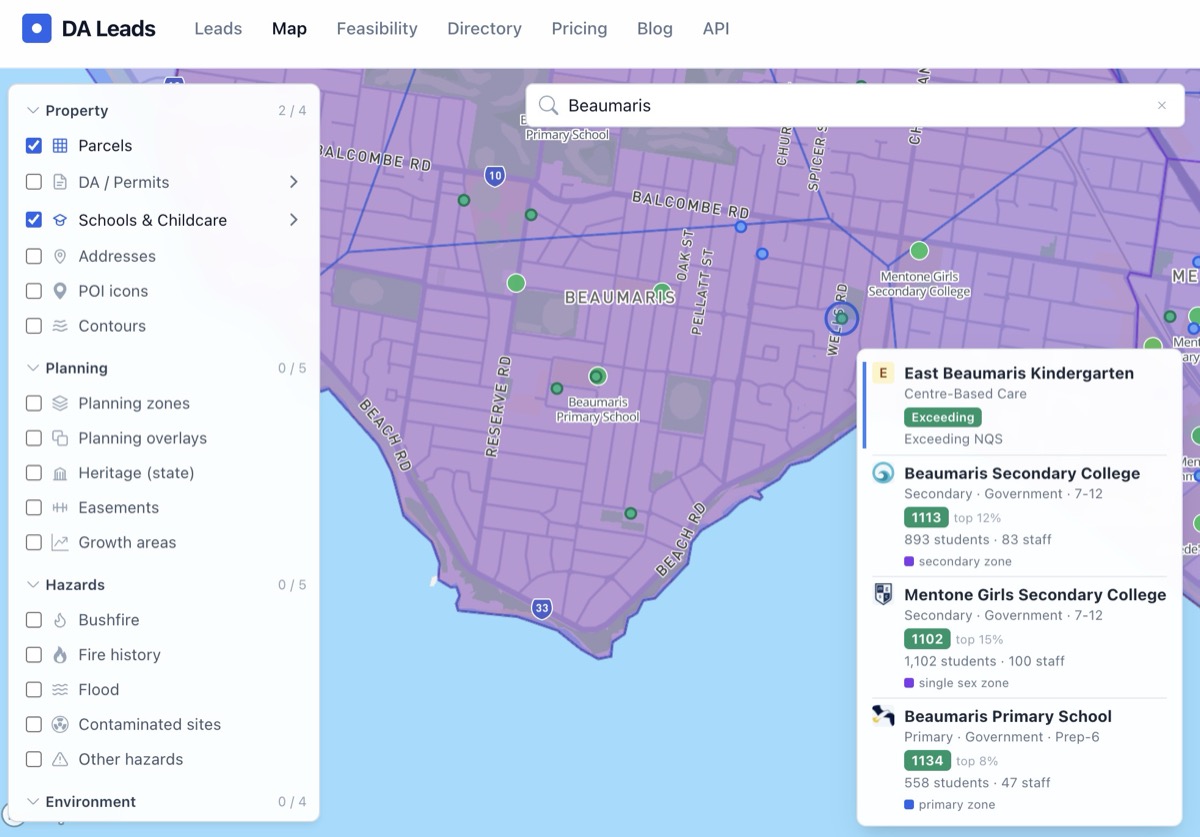Click the DA Leads logo icon
The height and width of the screenshot is (837, 1200).
point(37,28)
